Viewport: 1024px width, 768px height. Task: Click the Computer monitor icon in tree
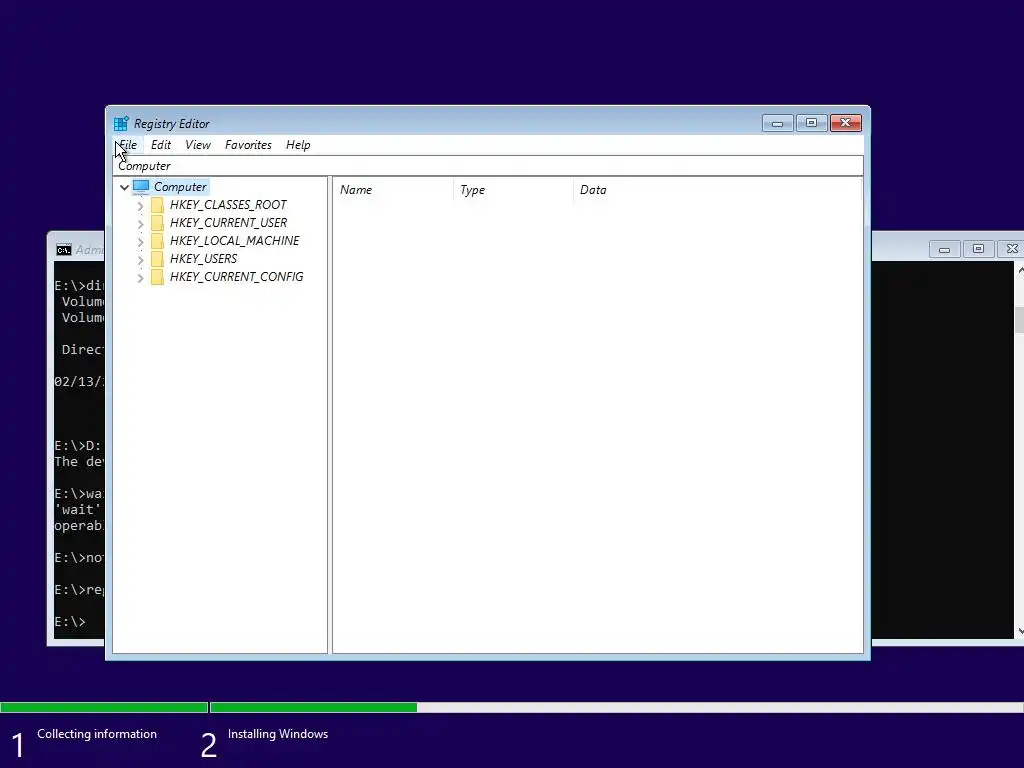[141, 187]
